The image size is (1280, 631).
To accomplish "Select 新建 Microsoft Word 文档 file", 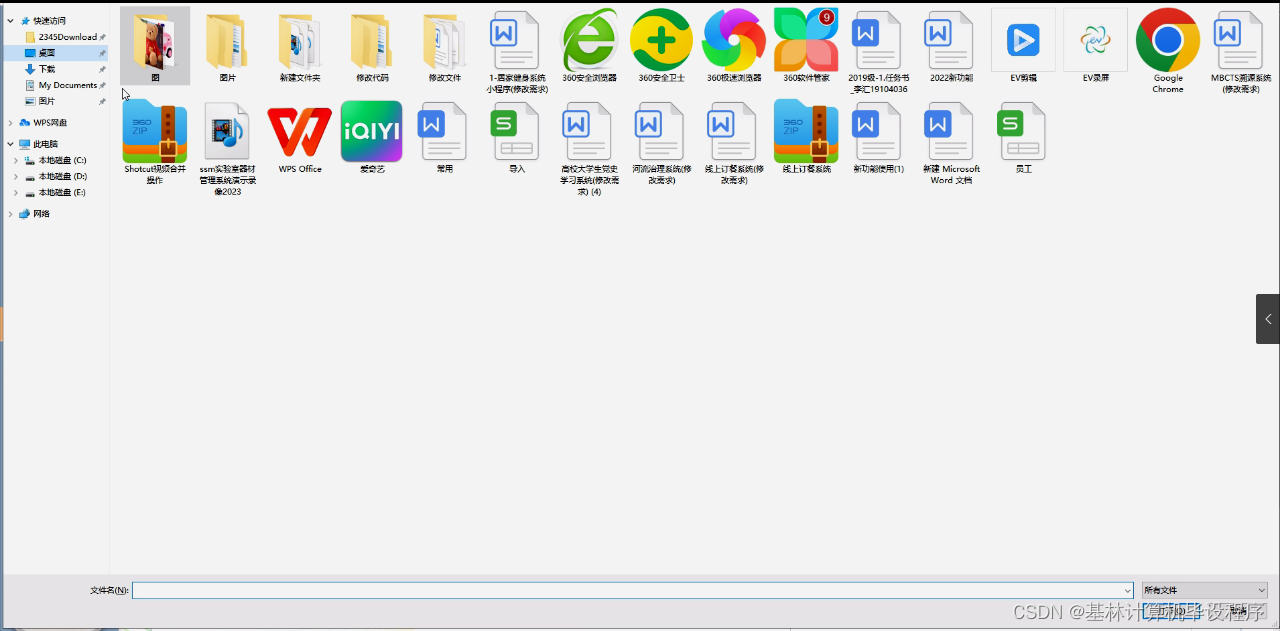I will tap(950, 142).
